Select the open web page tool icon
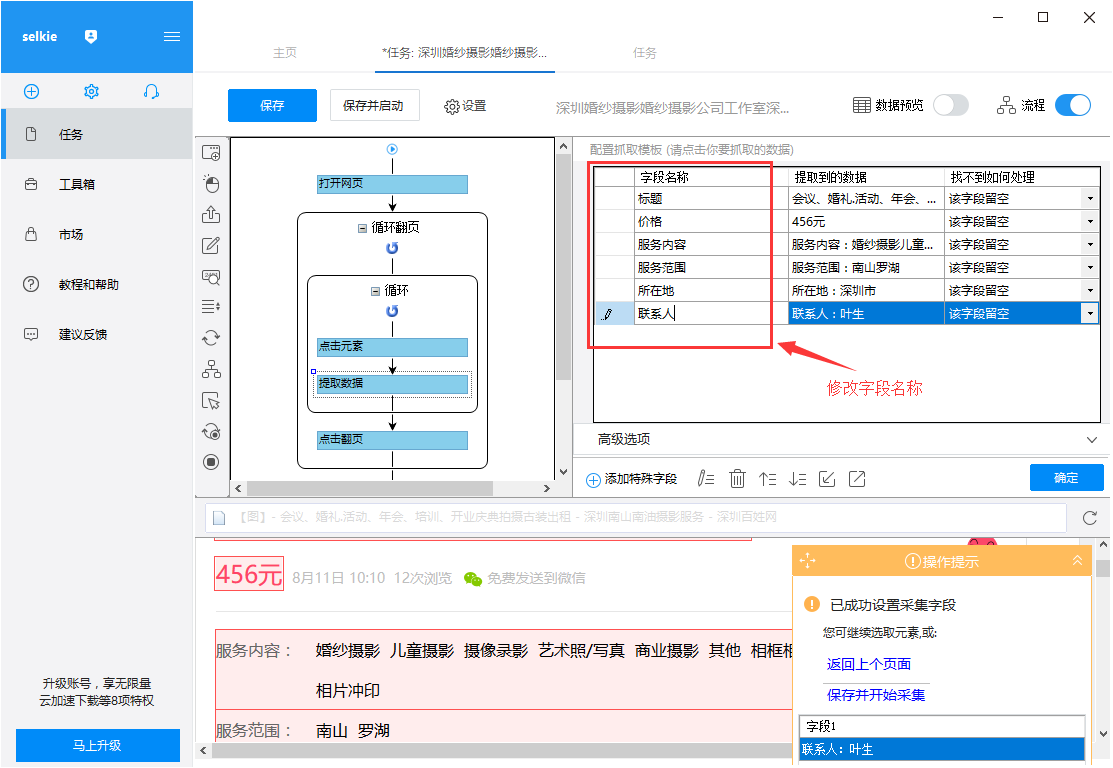Image resolution: width=1113 pixels, height=768 pixels. [x=211, y=153]
